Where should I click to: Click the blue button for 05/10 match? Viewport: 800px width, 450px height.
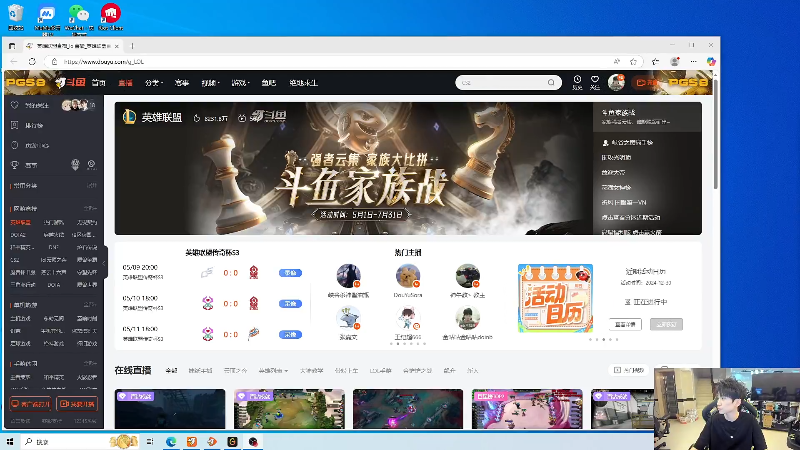[290, 304]
